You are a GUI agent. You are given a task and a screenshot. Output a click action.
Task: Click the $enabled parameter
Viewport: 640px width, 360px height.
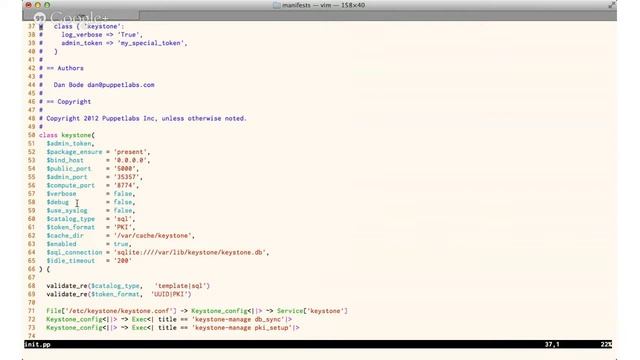(x=61, y=244)
